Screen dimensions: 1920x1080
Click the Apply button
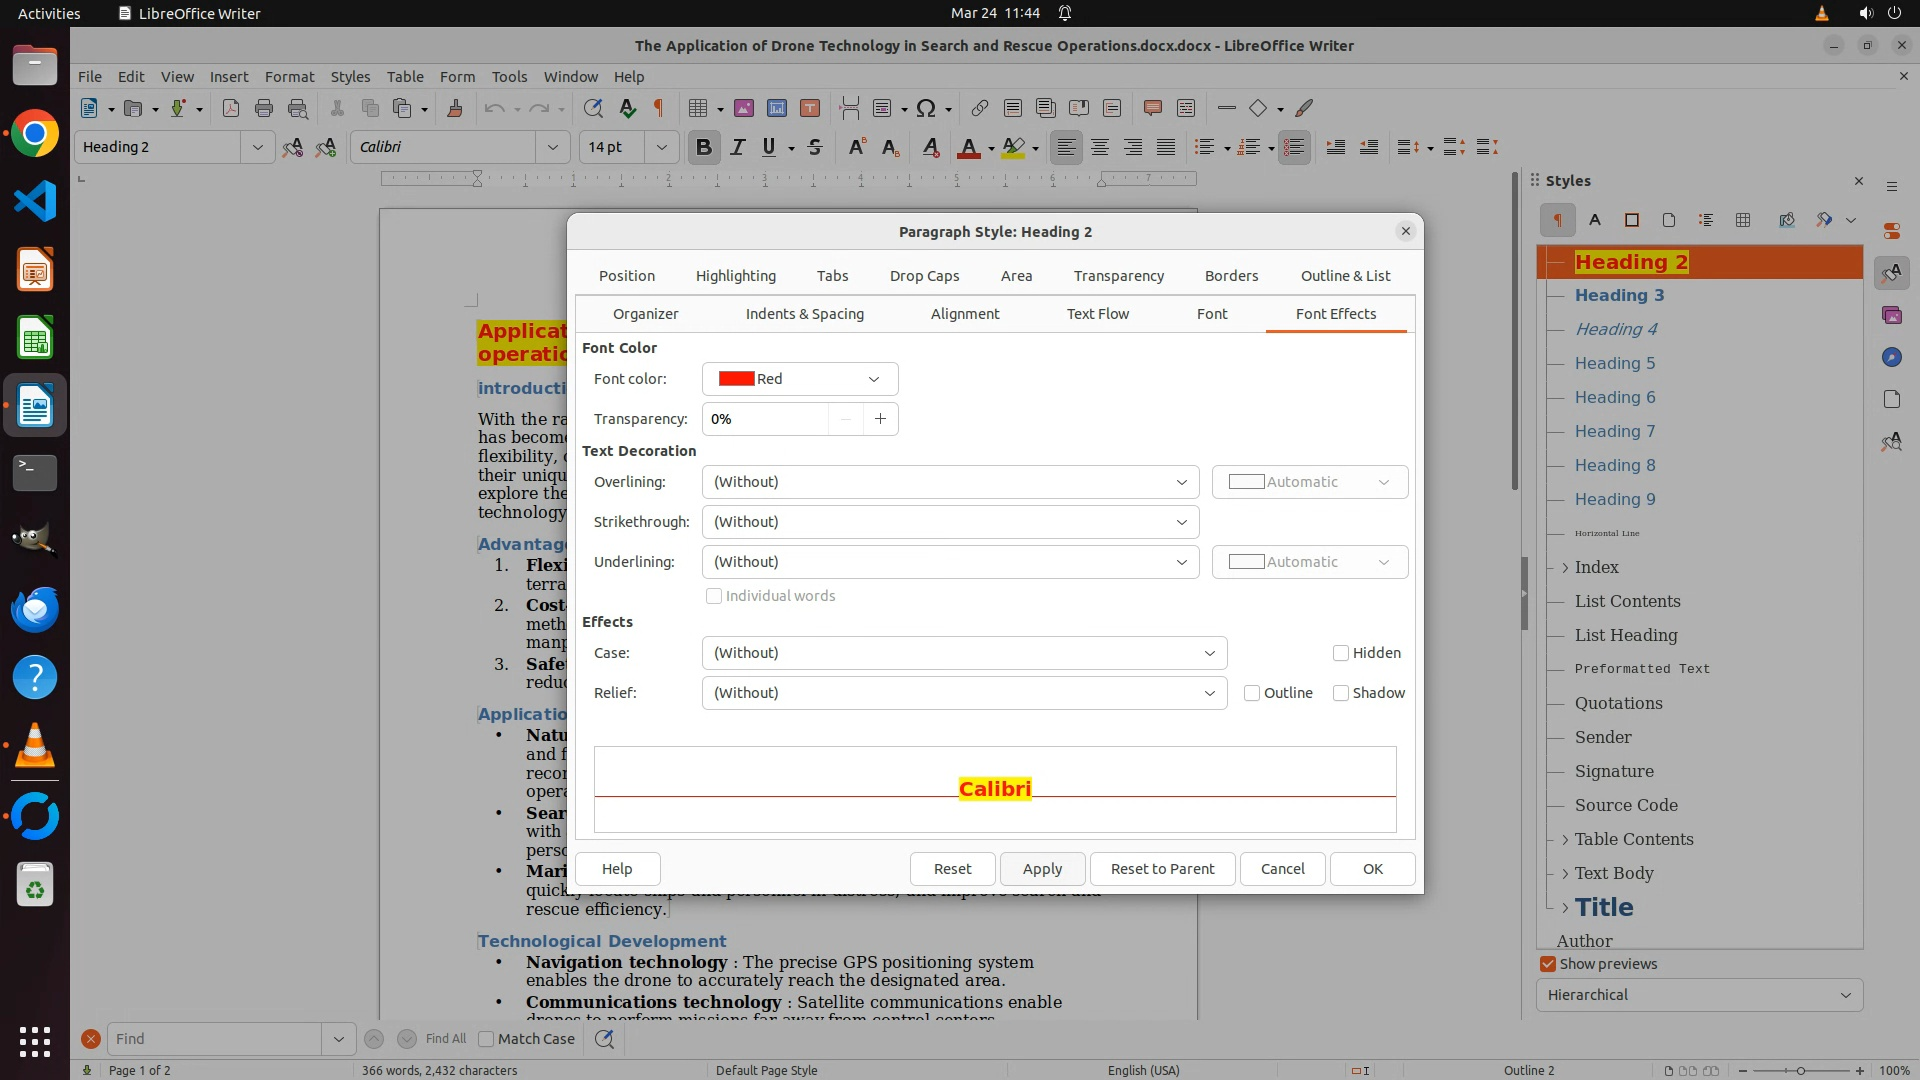point(1042,869)
